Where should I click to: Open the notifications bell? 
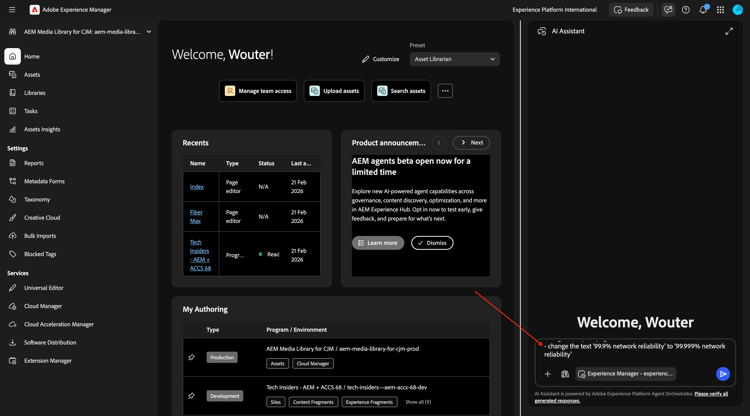703,10
